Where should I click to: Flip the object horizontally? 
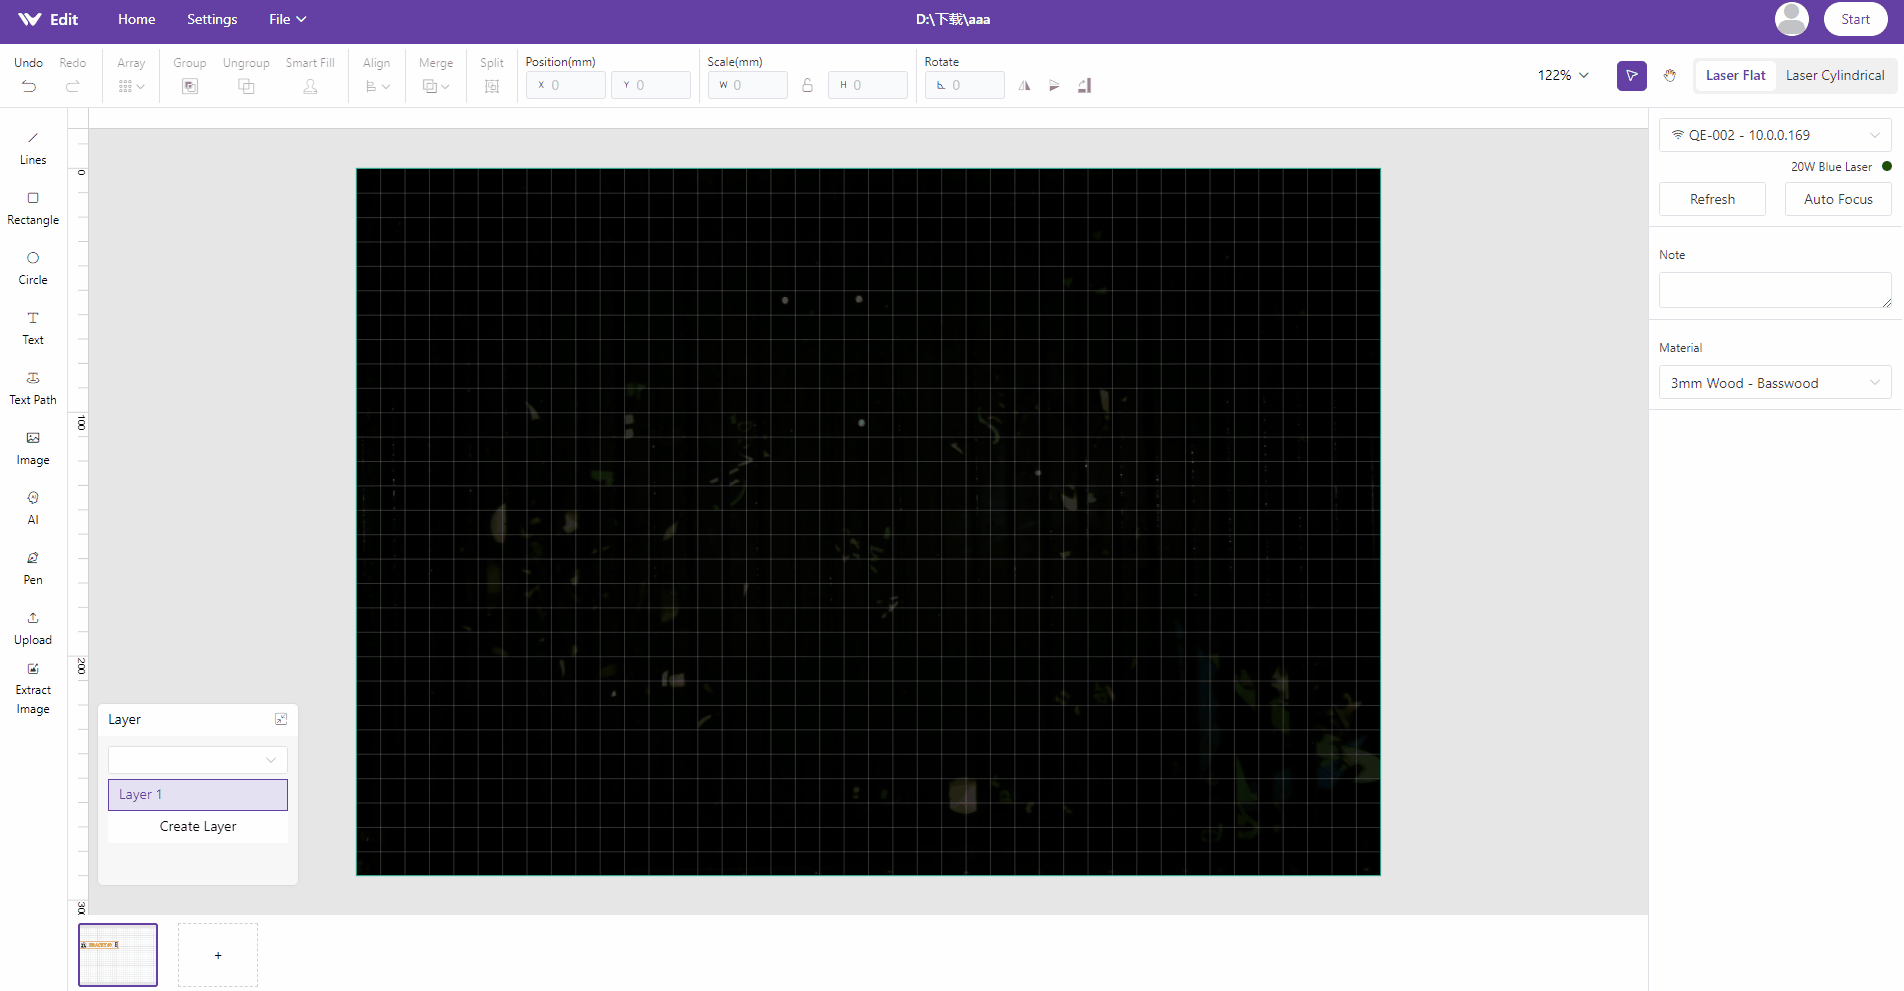point(1025,86)
